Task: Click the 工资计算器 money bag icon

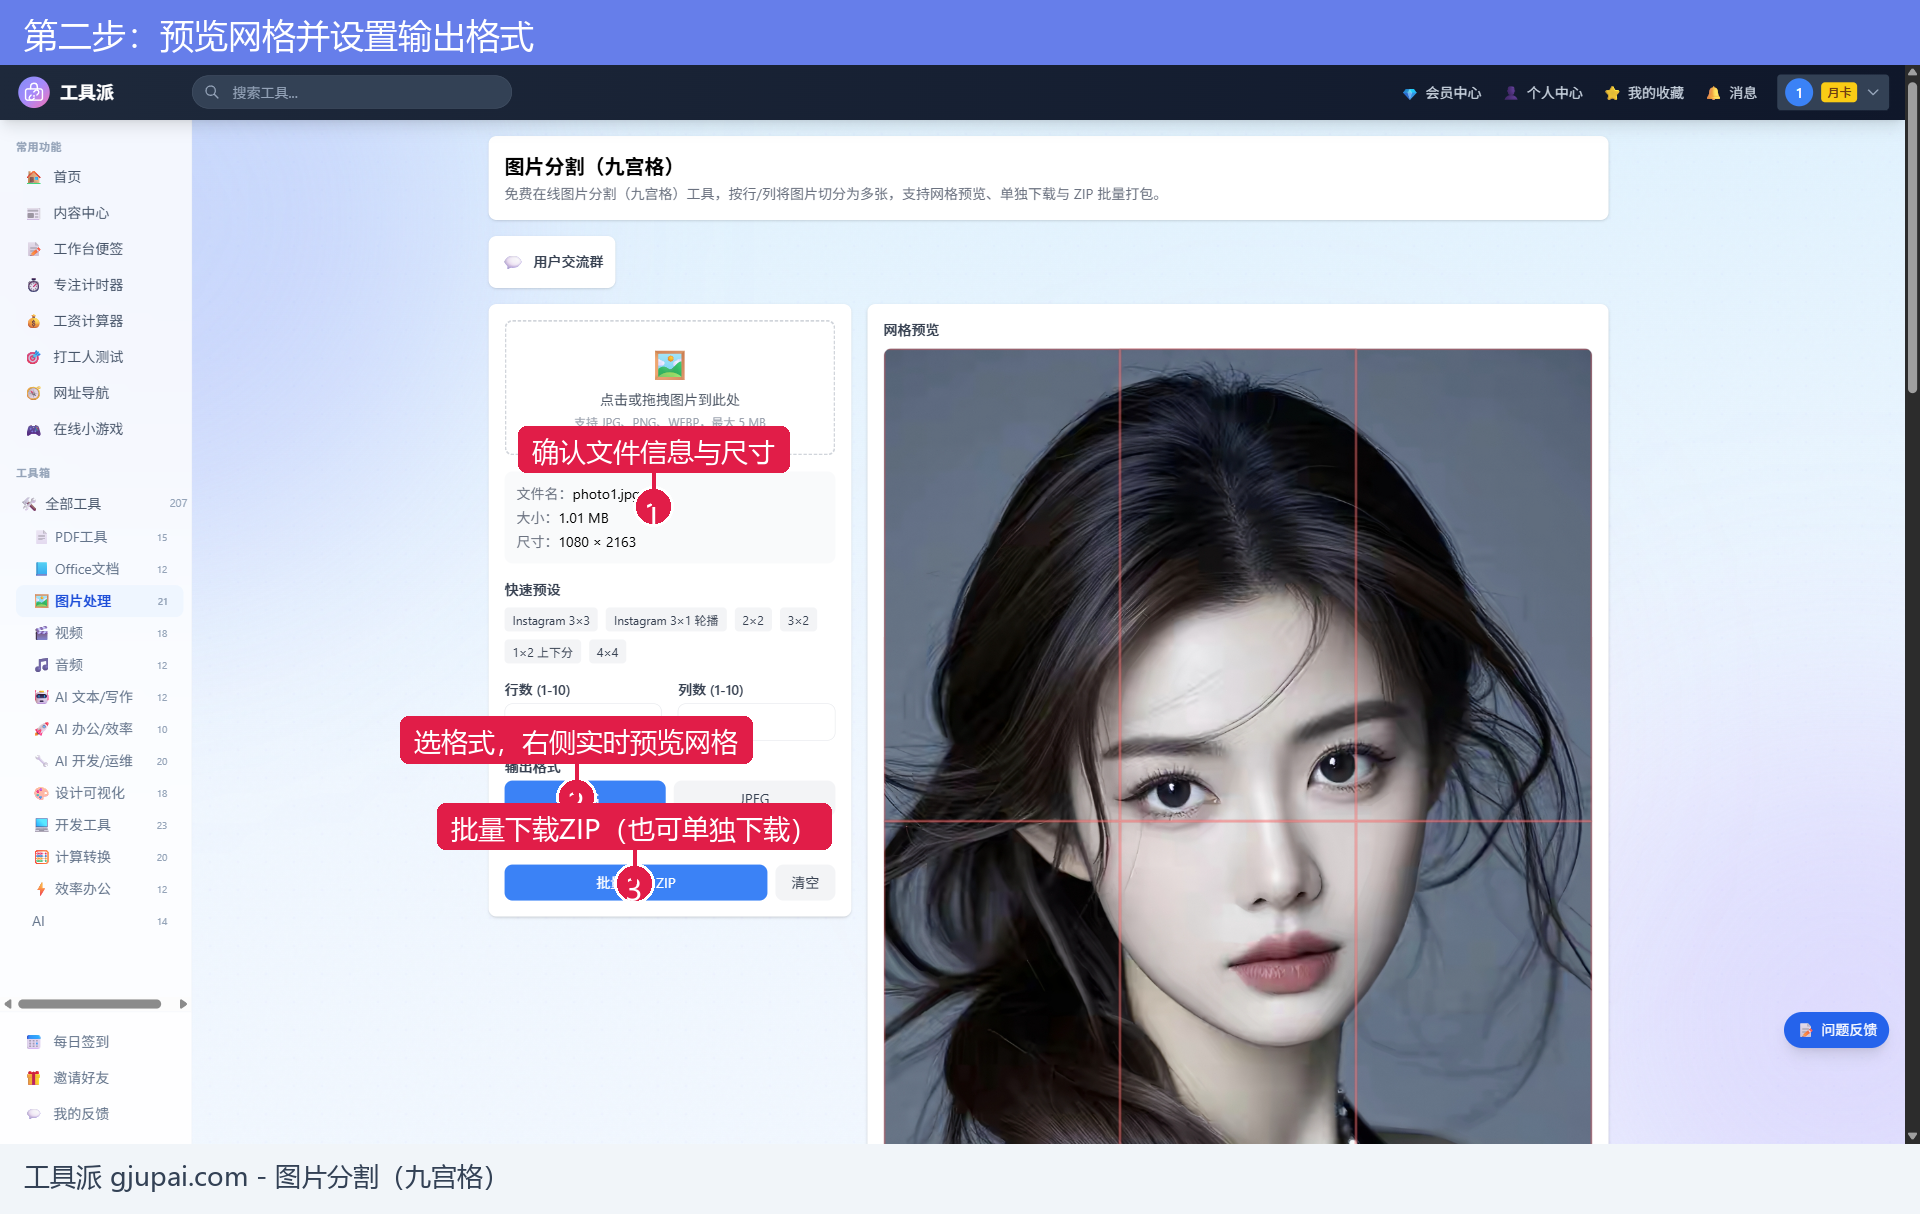Action: click(x=34, y=321)
